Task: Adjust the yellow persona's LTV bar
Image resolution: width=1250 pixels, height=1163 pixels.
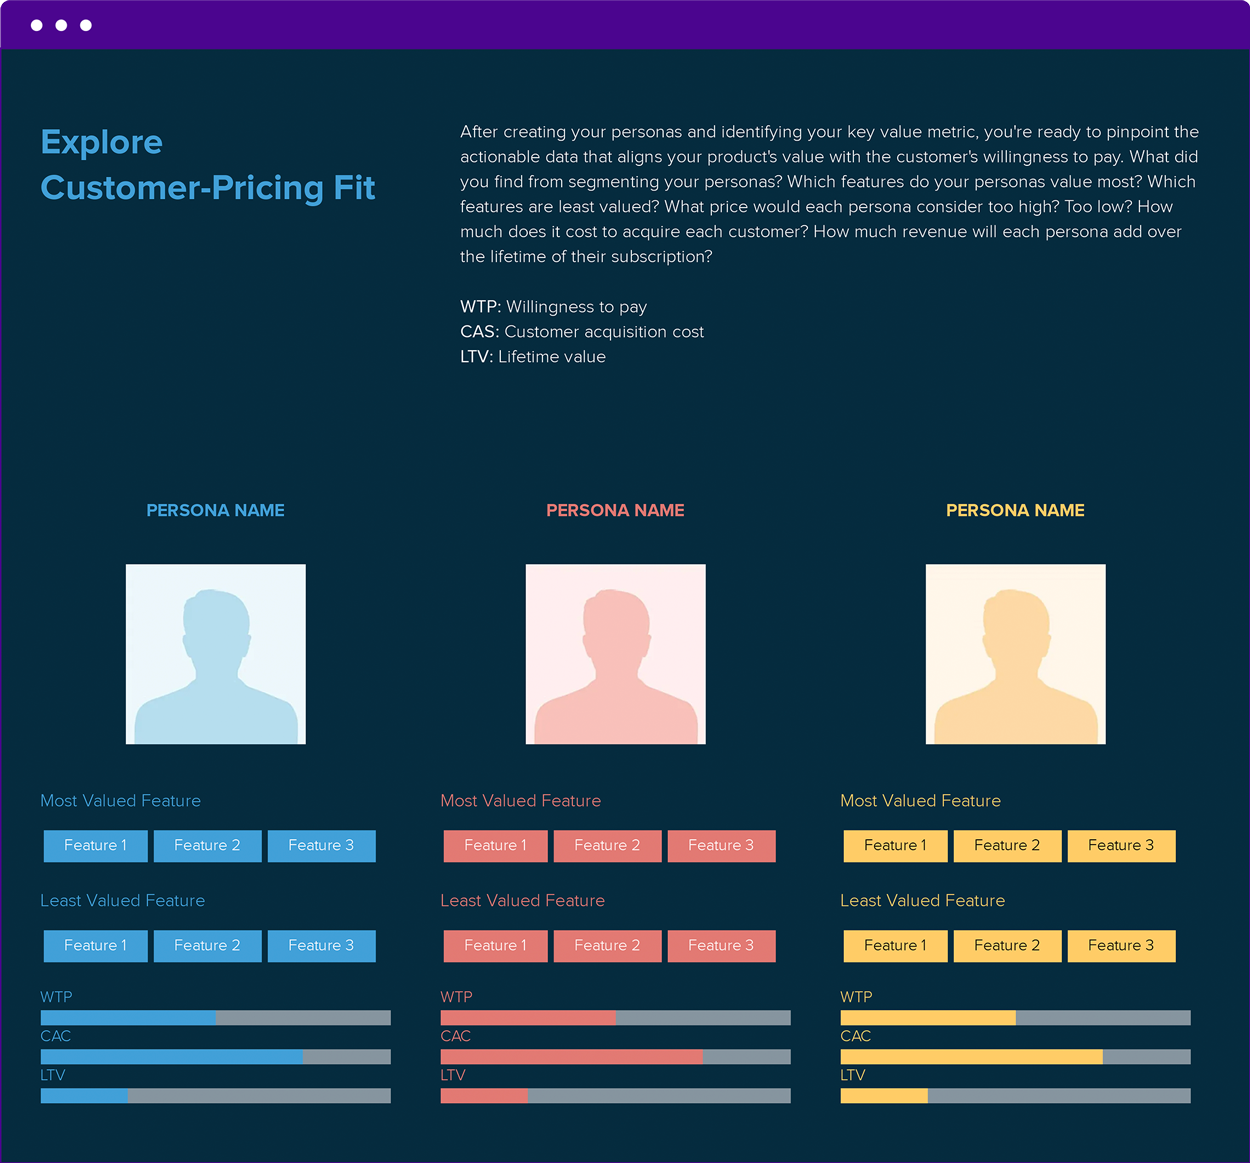Action: click(1015, 1095)
